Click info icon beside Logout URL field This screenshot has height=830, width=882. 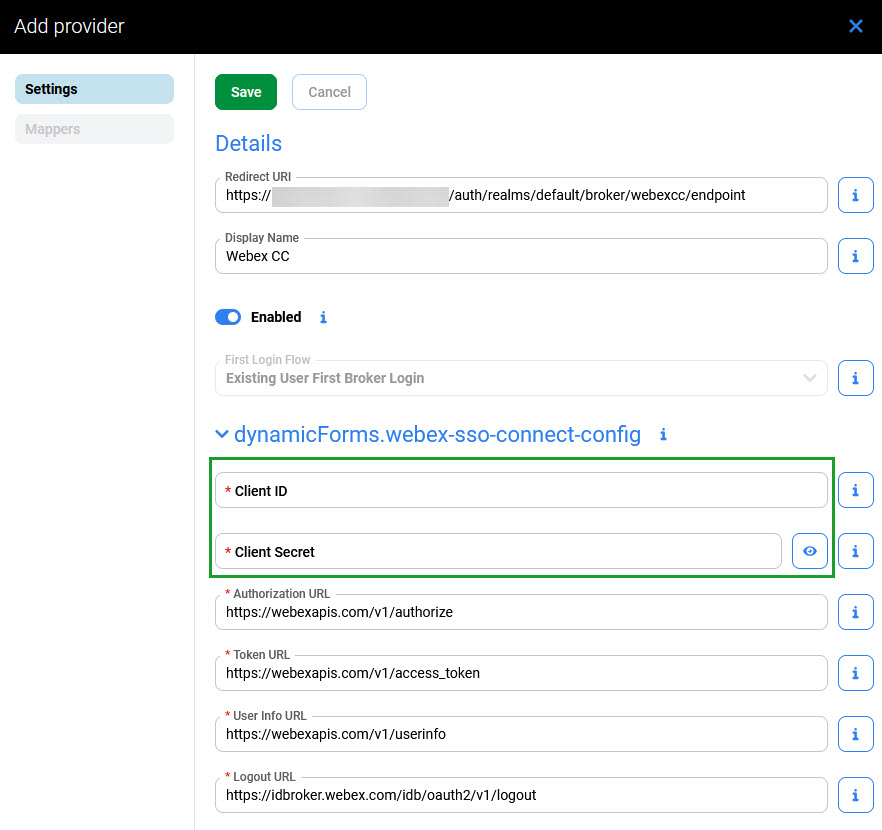click(x=855, y=795)
